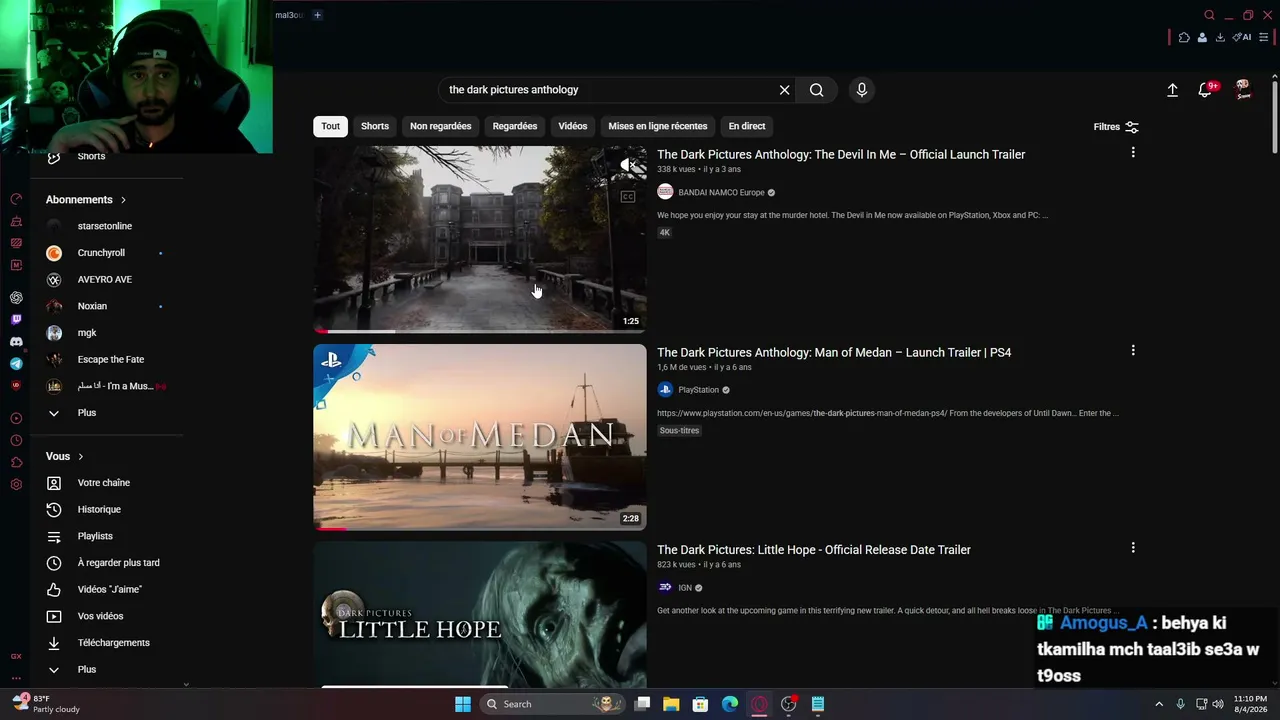Image resolution: width=1280 pixels, height=720 pixels.
Task: Select the Non regardées filter chip
Action: 440,126
